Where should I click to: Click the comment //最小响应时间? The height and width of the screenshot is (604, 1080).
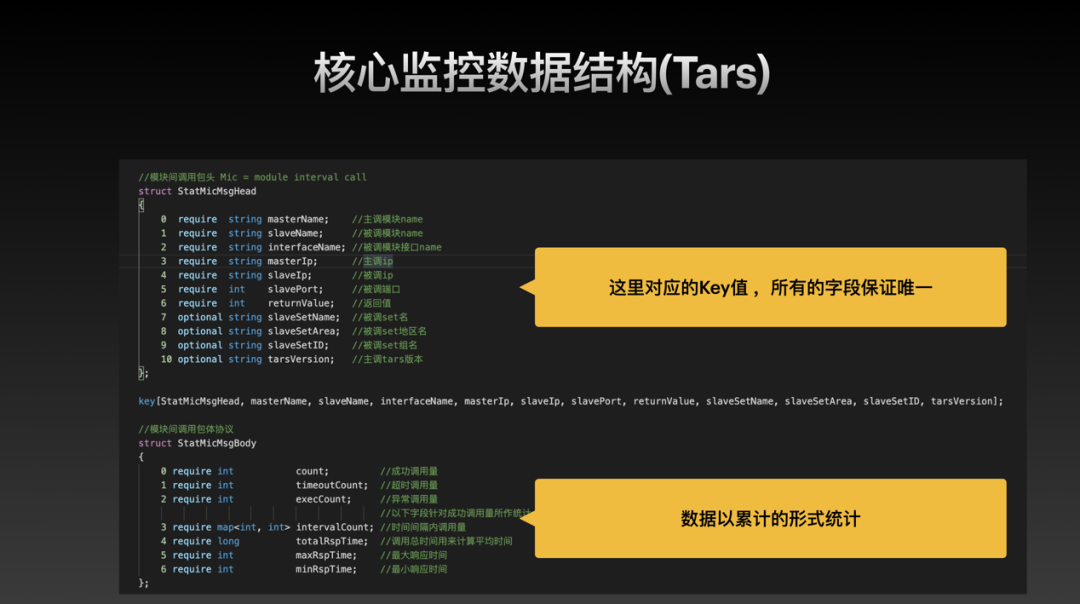click(414, 569)
